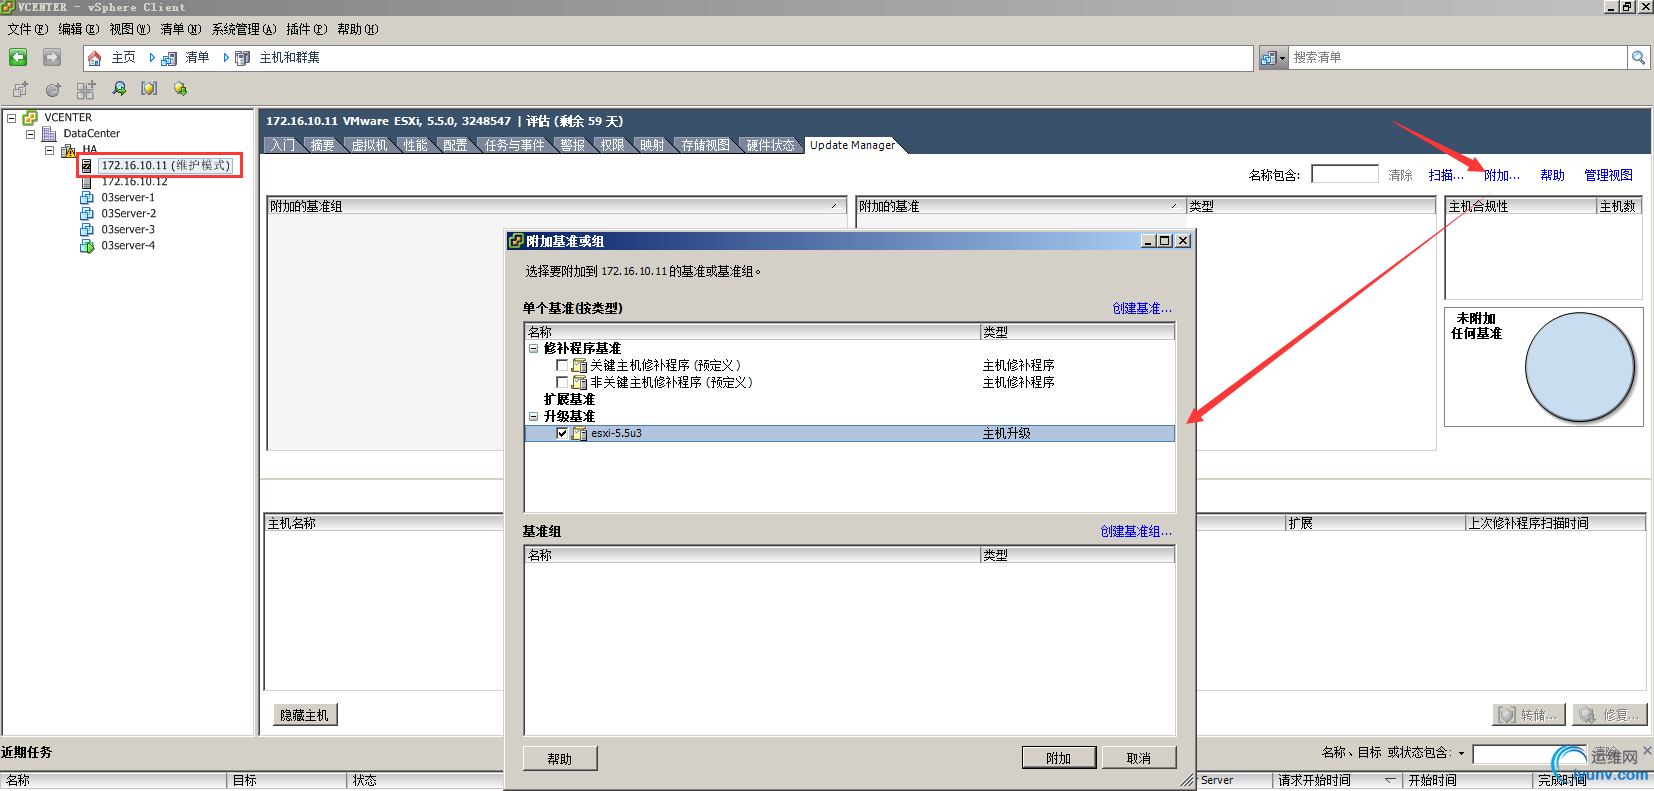Click the VM icon for 03Server-2
Viewport: 1654px width, 791px height.
(87, 214)
